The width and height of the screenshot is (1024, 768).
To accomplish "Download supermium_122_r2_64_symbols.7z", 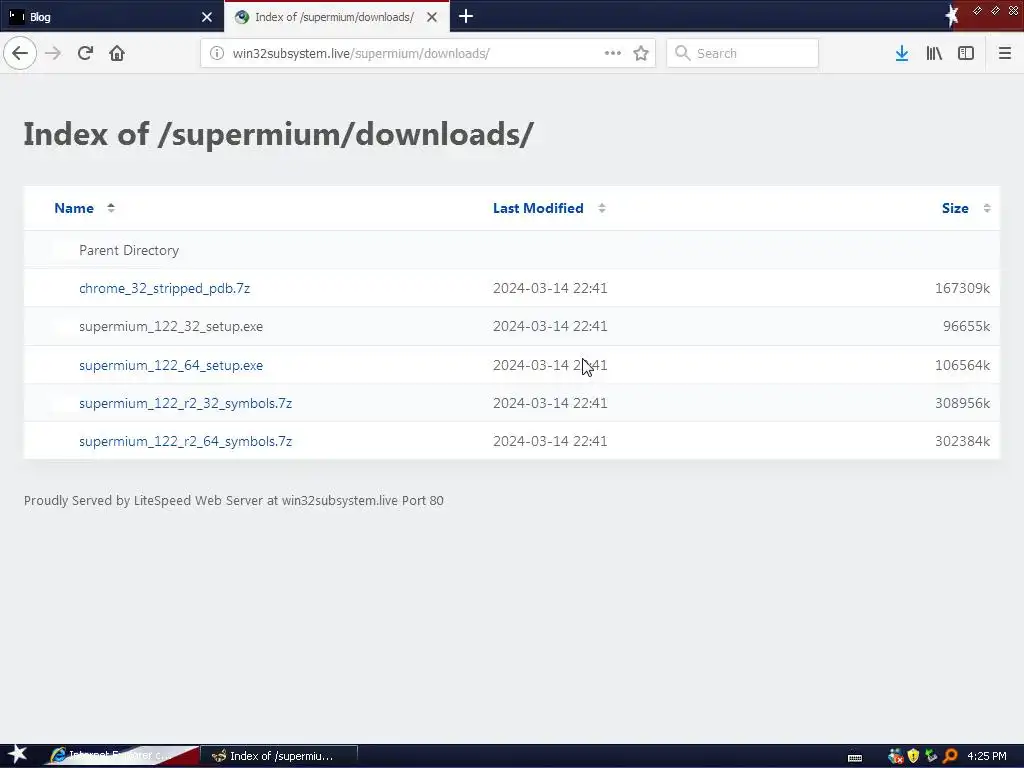I will coord(185,441).
